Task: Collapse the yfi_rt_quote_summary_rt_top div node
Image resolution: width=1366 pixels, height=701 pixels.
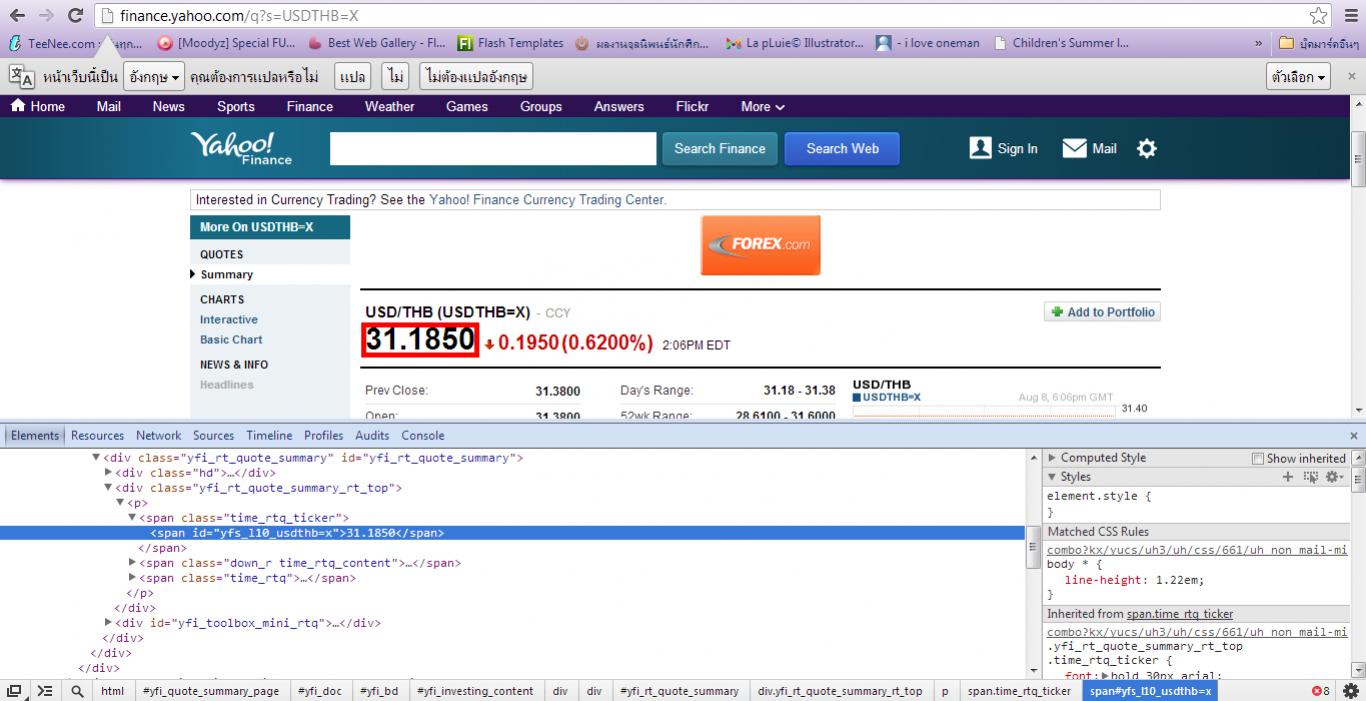Action: tap(108, 488)
